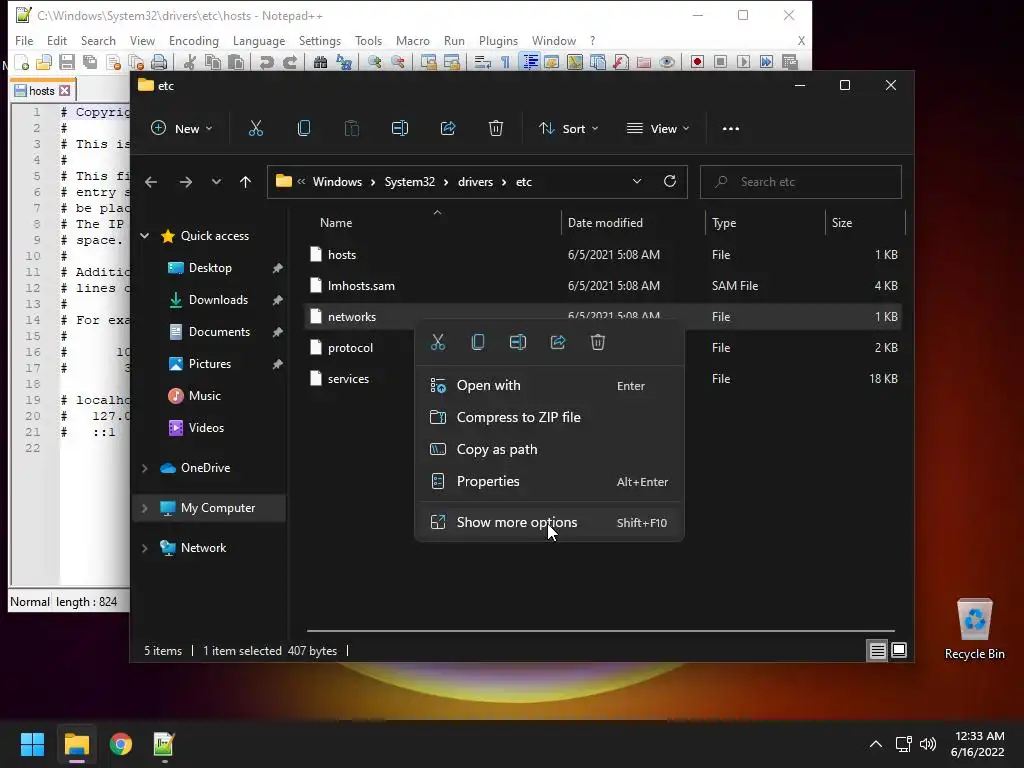Click Show more options
This screenshot has width=1024, height=768.
[549, 522]
